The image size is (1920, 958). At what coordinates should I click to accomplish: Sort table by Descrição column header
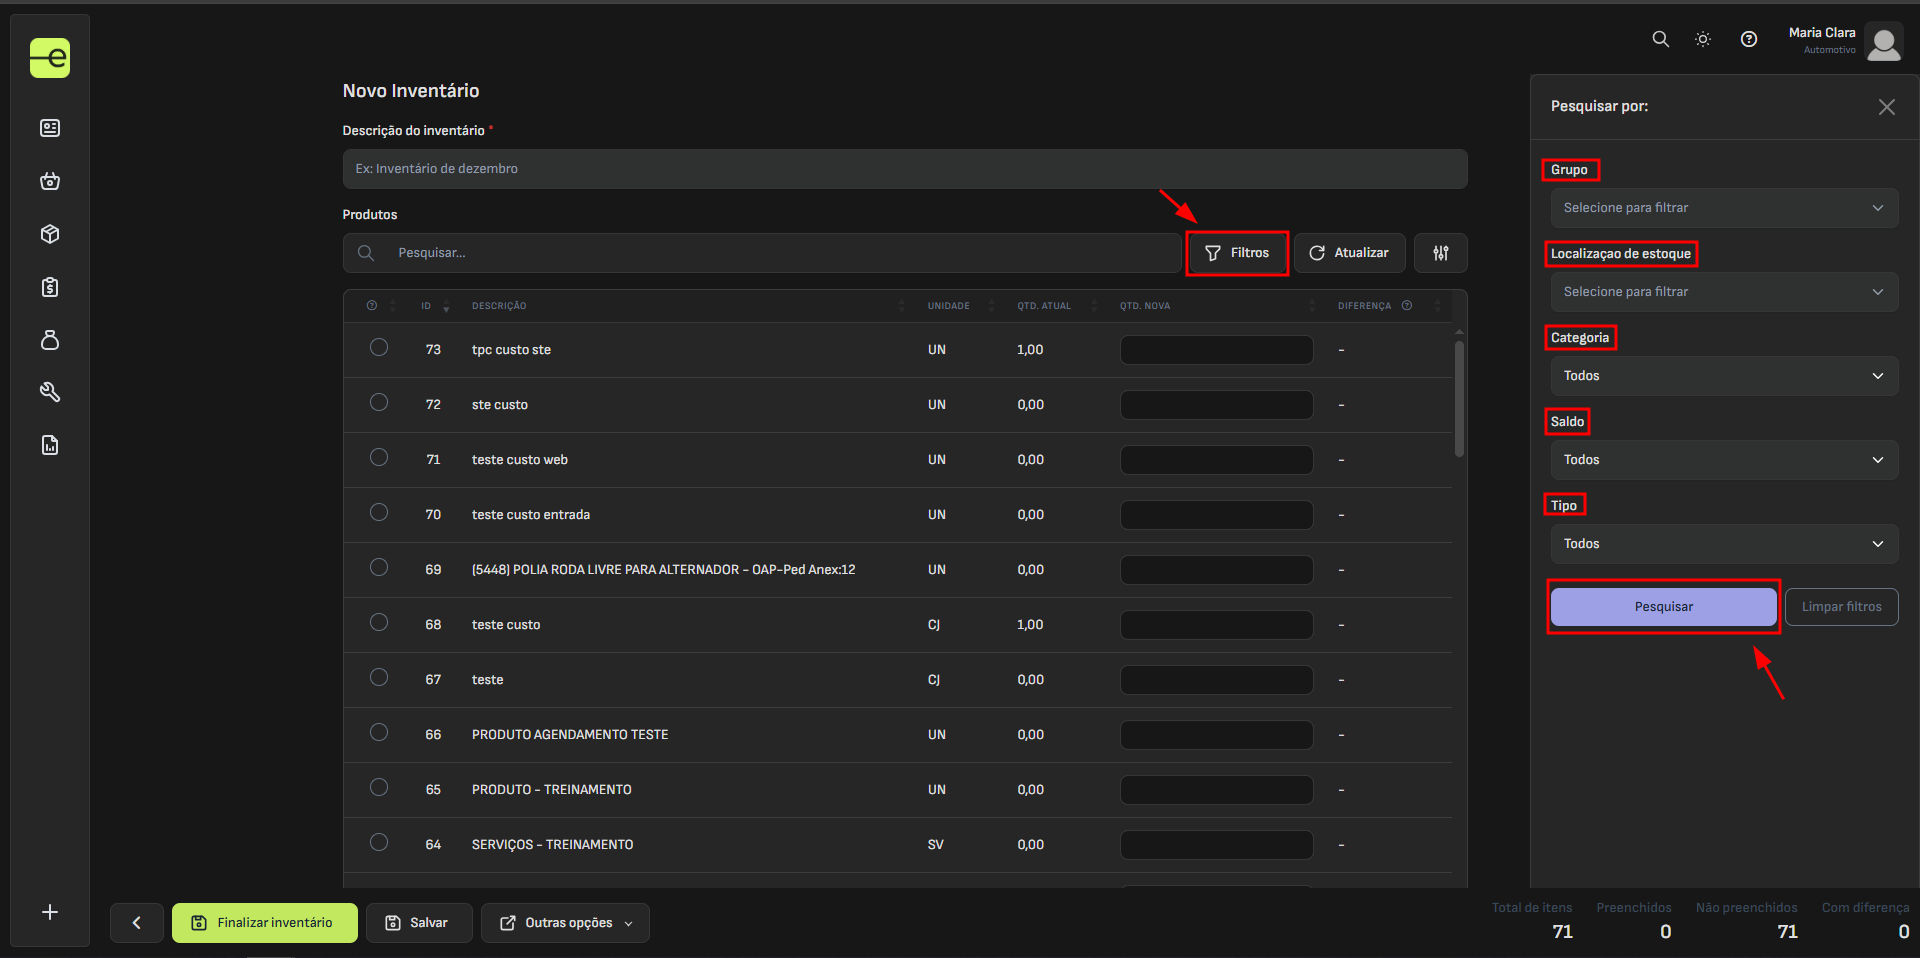(x=499, y=306)
